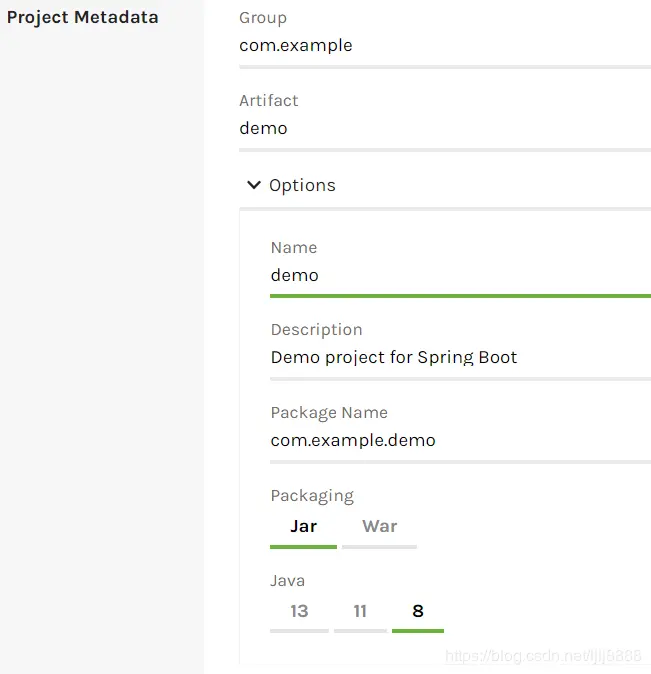Choose Java version 8
Screen dimensions: 651x674
[x=417, y=611]
